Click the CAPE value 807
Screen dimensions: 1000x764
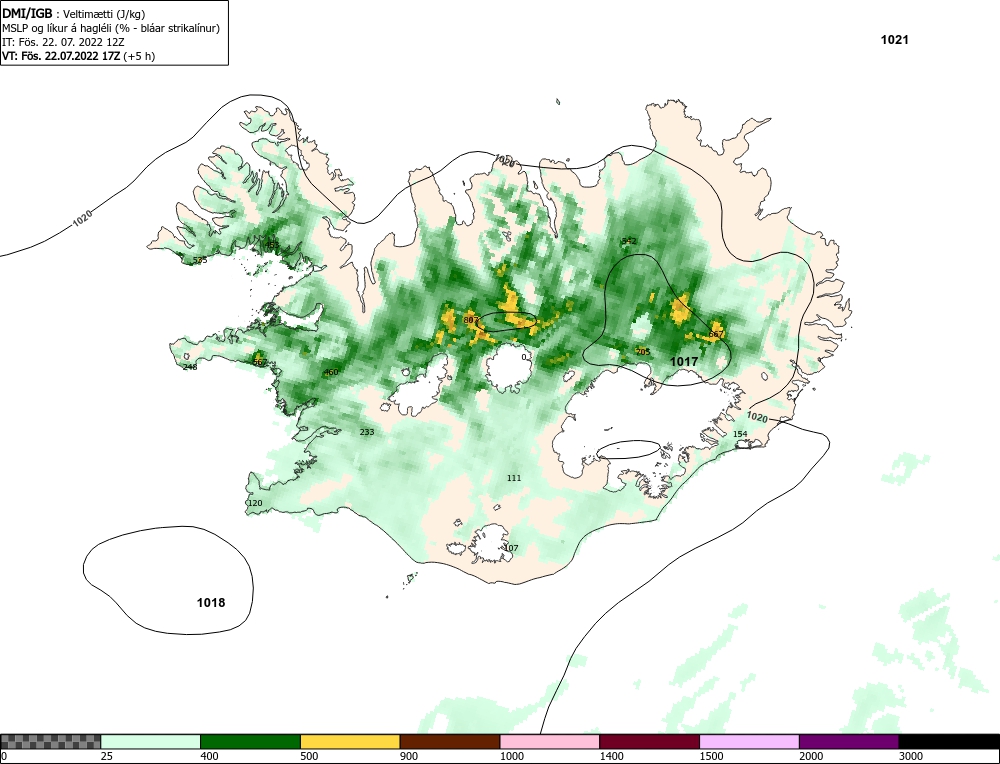[x=471, y=320]
